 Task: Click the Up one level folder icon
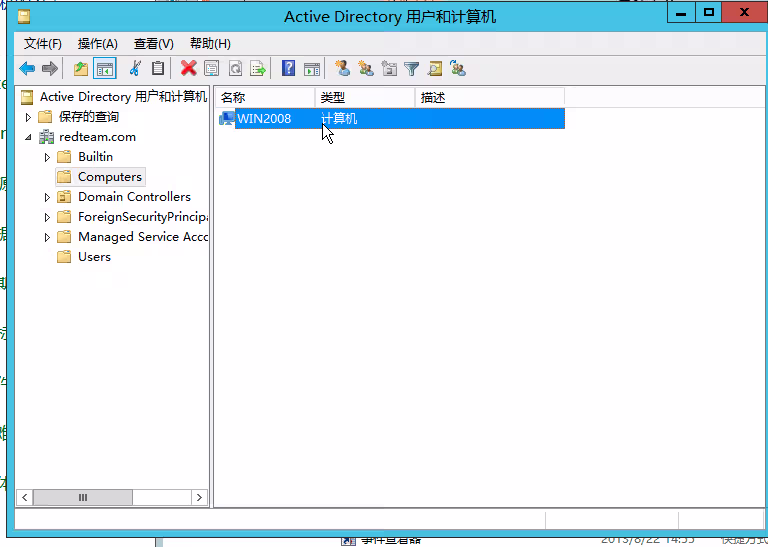tap(81, 69)
